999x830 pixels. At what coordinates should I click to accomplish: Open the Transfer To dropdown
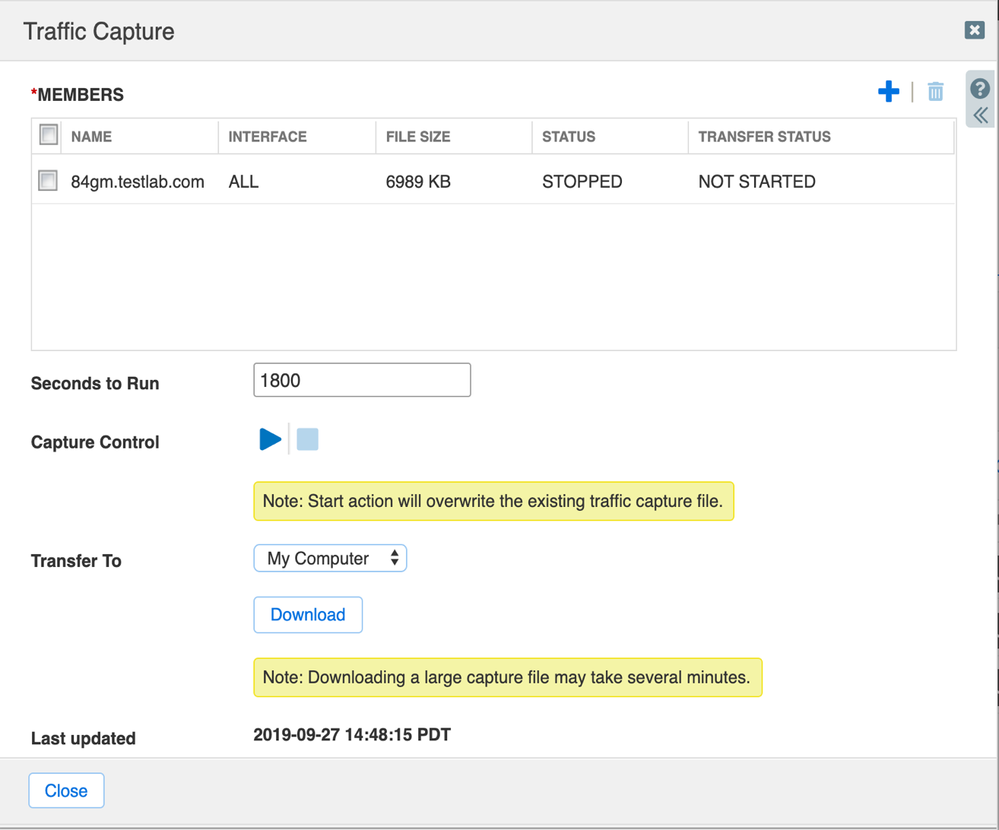330,558
